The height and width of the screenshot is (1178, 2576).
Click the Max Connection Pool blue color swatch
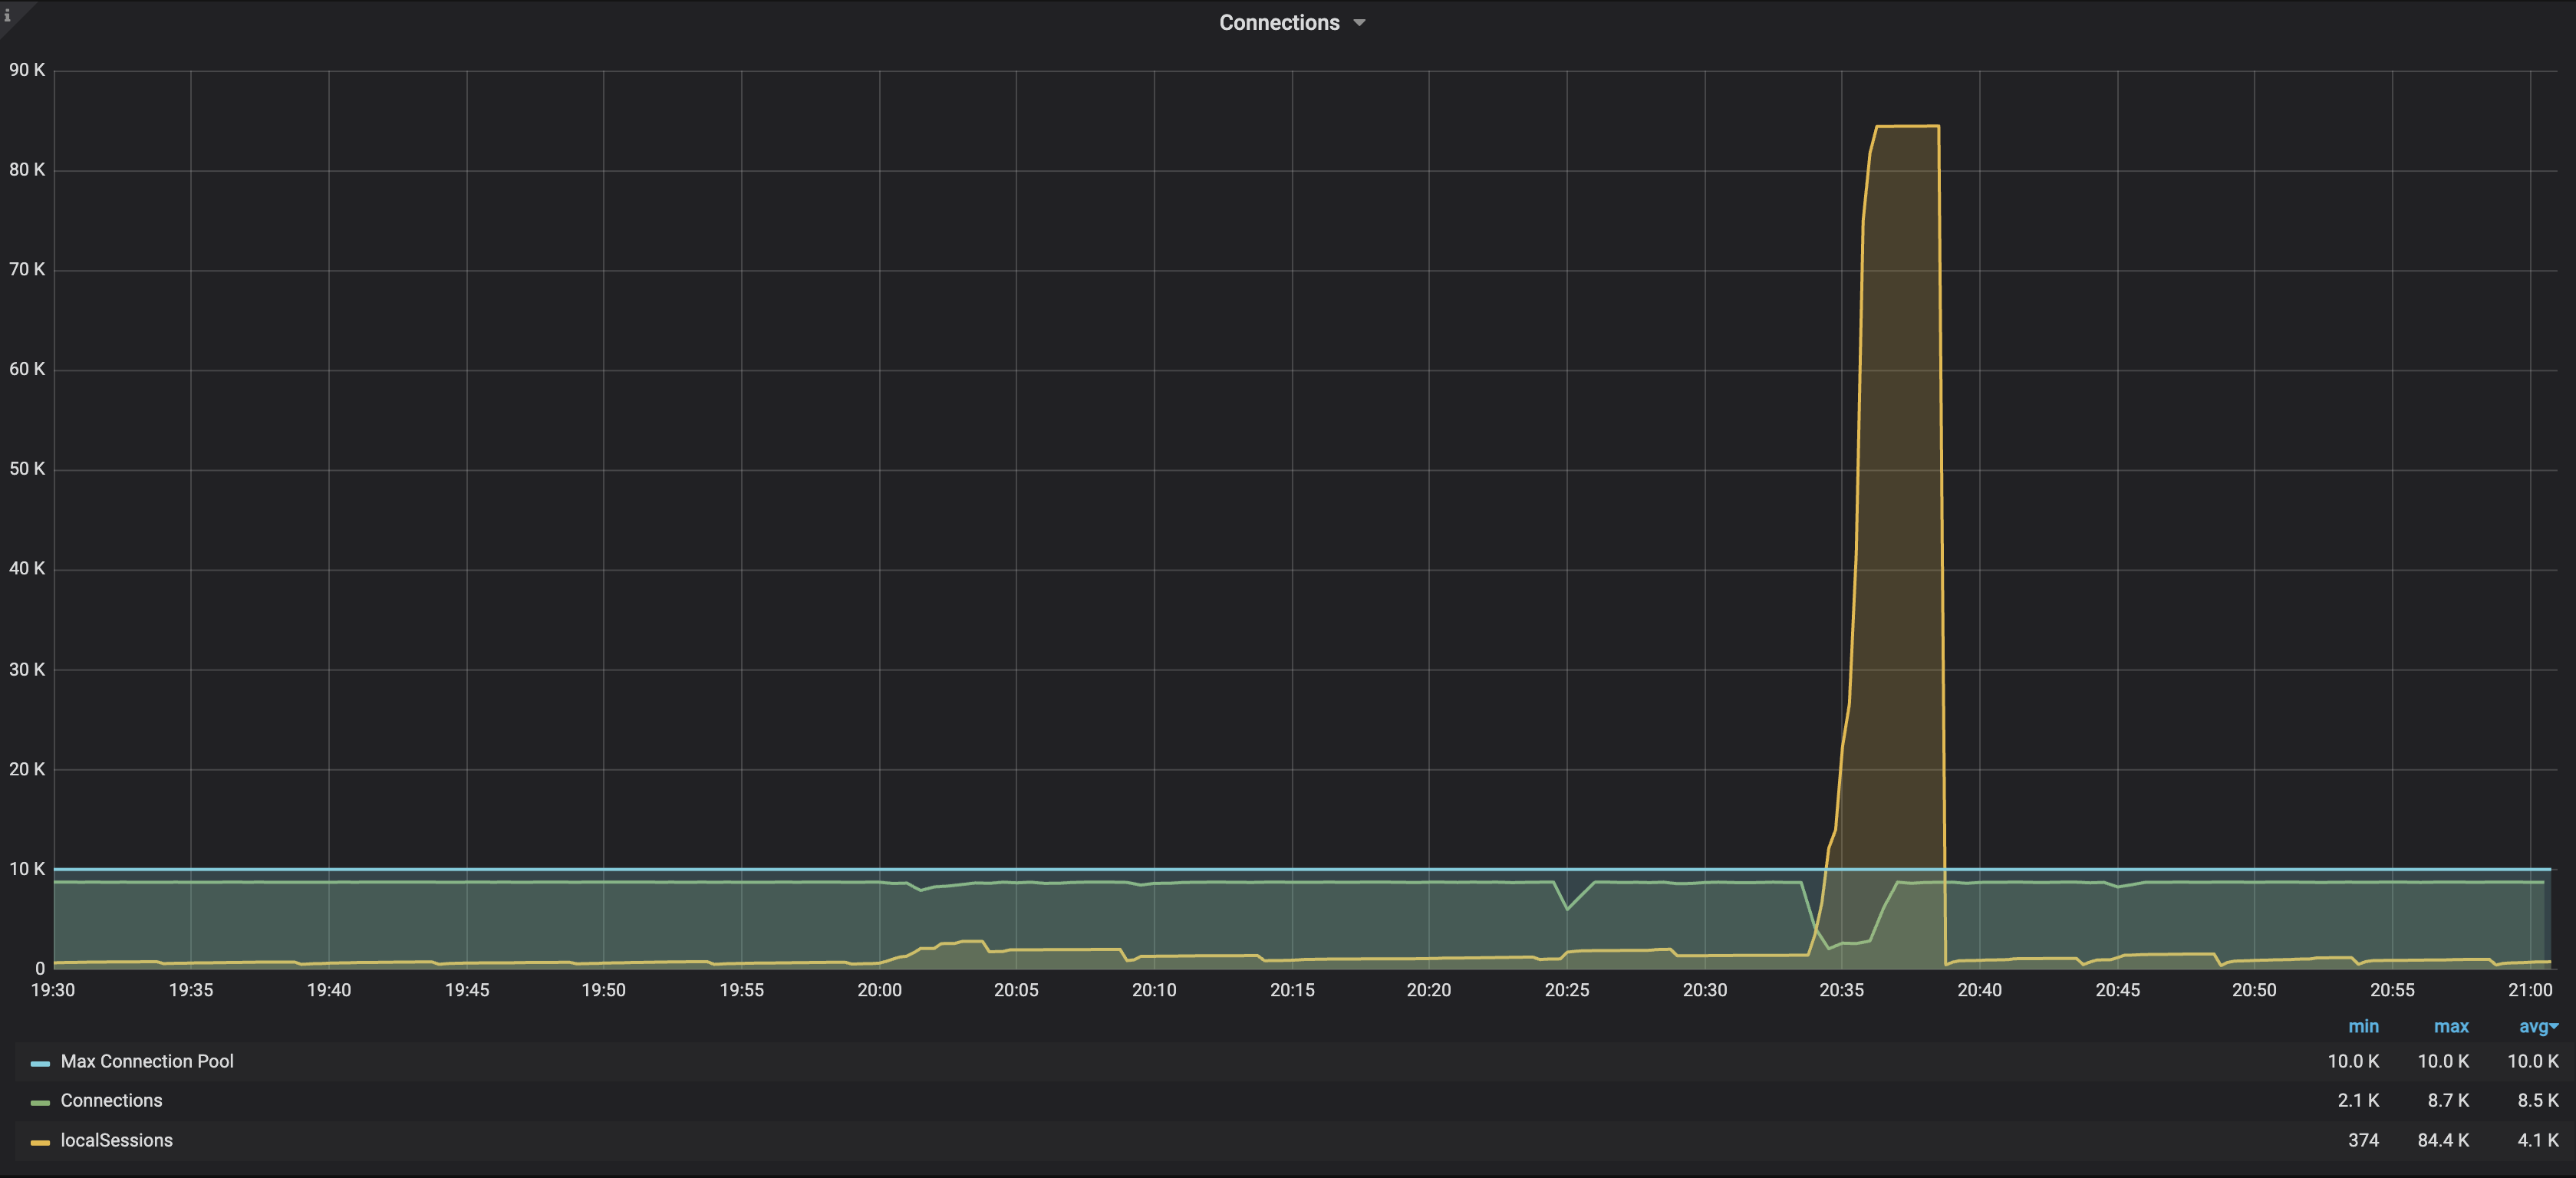[x=40, y=1063]
